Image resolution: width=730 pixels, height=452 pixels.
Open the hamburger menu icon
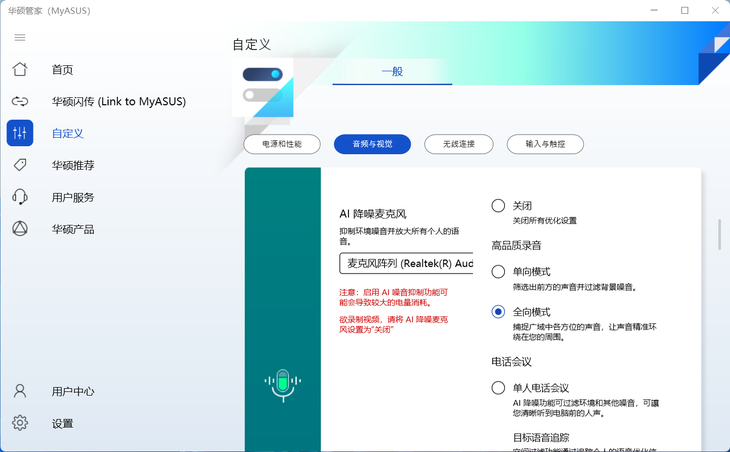(x=20, y=37)
